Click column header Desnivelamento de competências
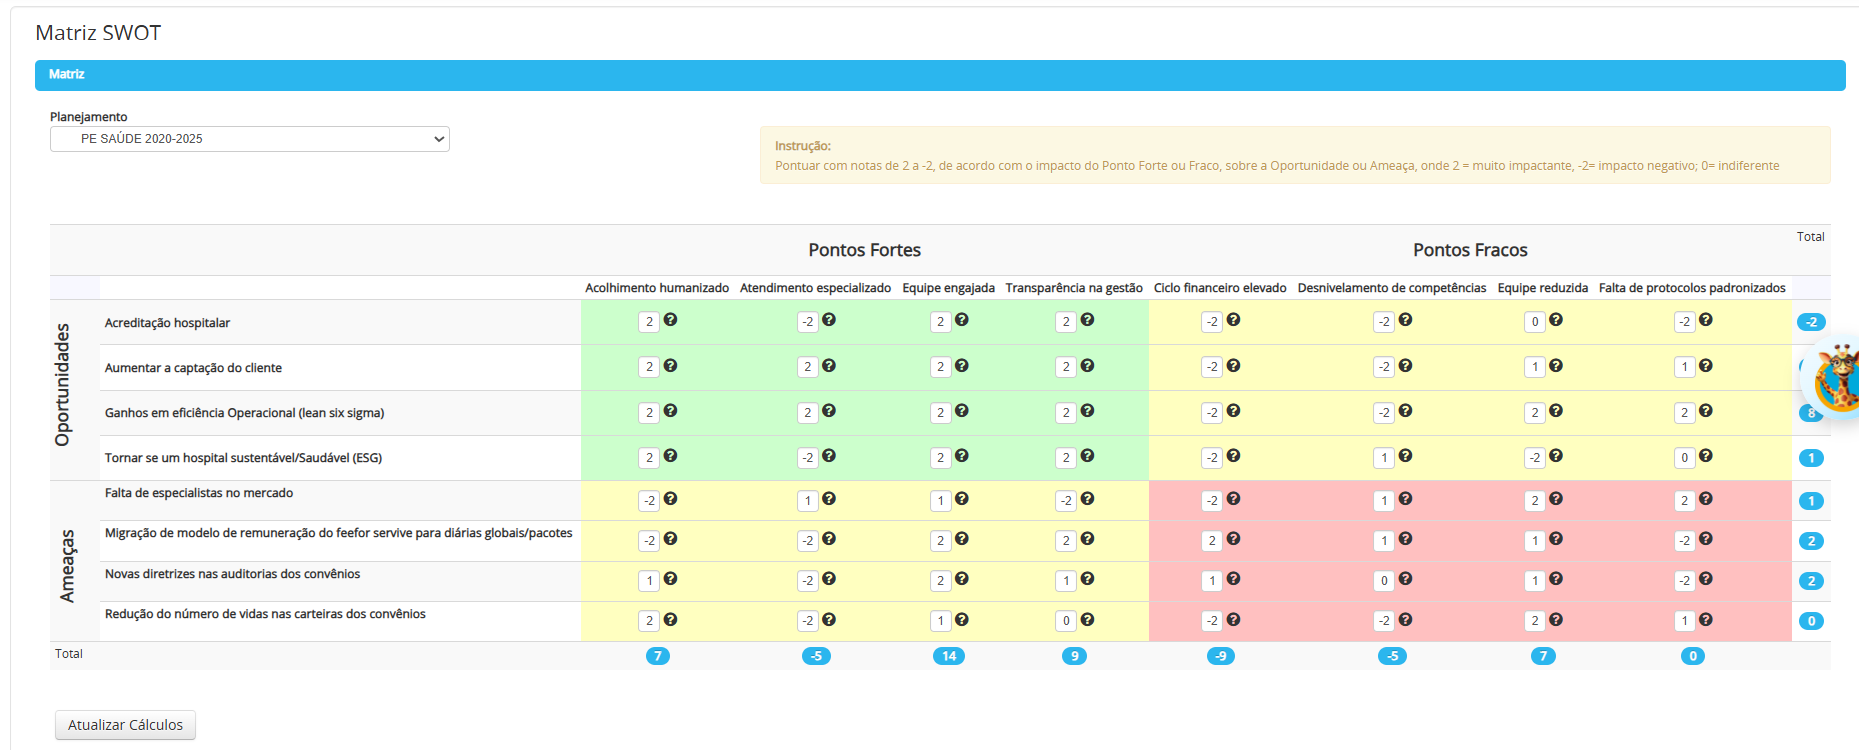 1392,288
